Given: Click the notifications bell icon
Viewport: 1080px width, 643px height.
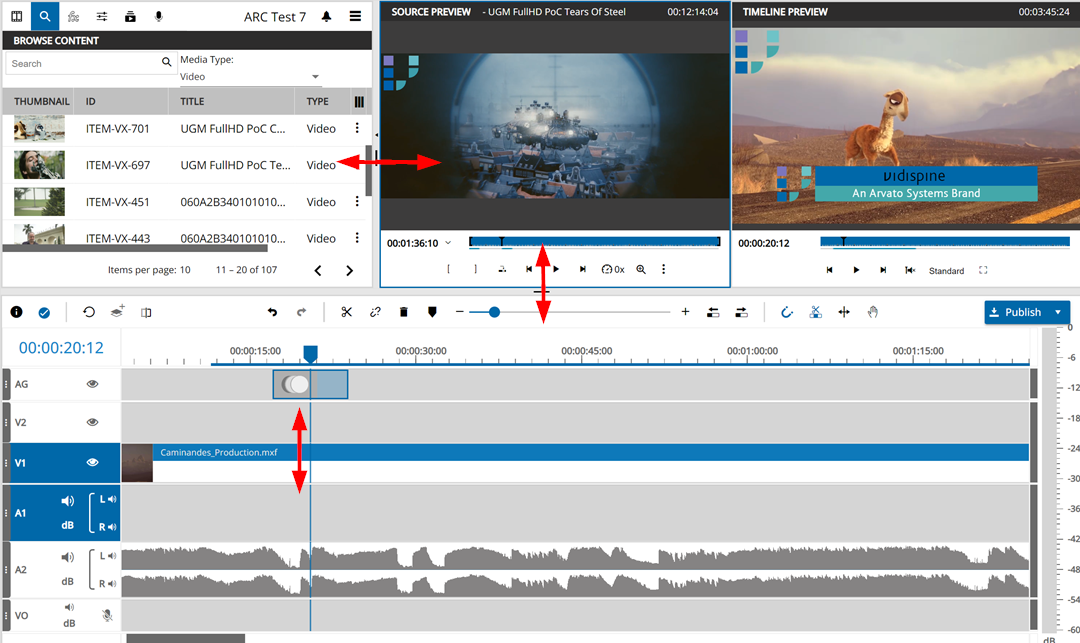Looking at the screenshot, I should [327, 17].
